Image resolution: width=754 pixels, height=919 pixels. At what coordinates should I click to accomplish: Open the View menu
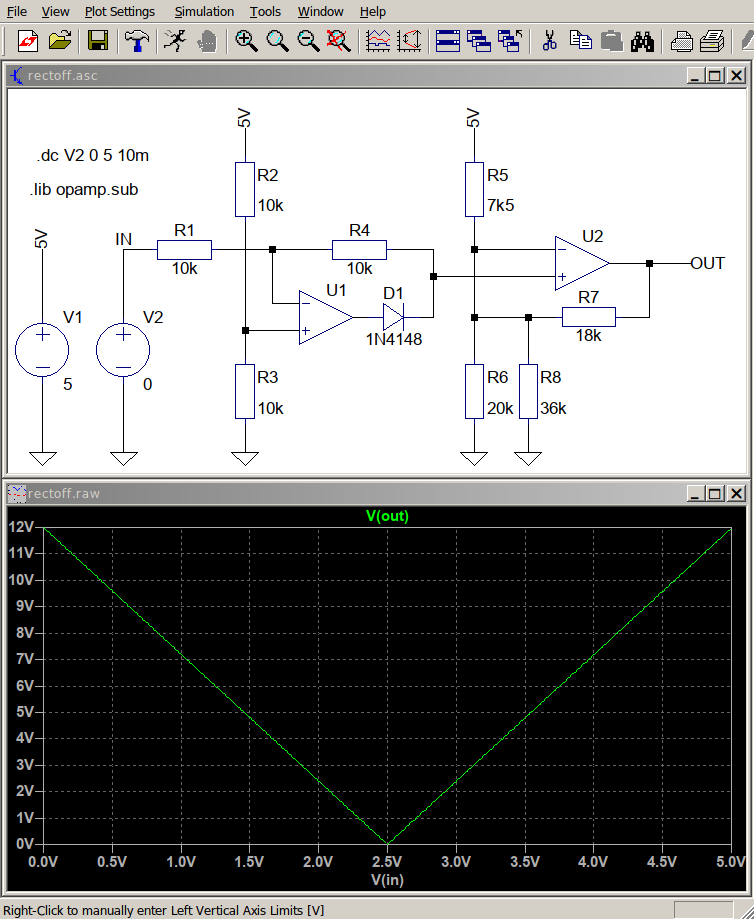click(x=55, y=11)
